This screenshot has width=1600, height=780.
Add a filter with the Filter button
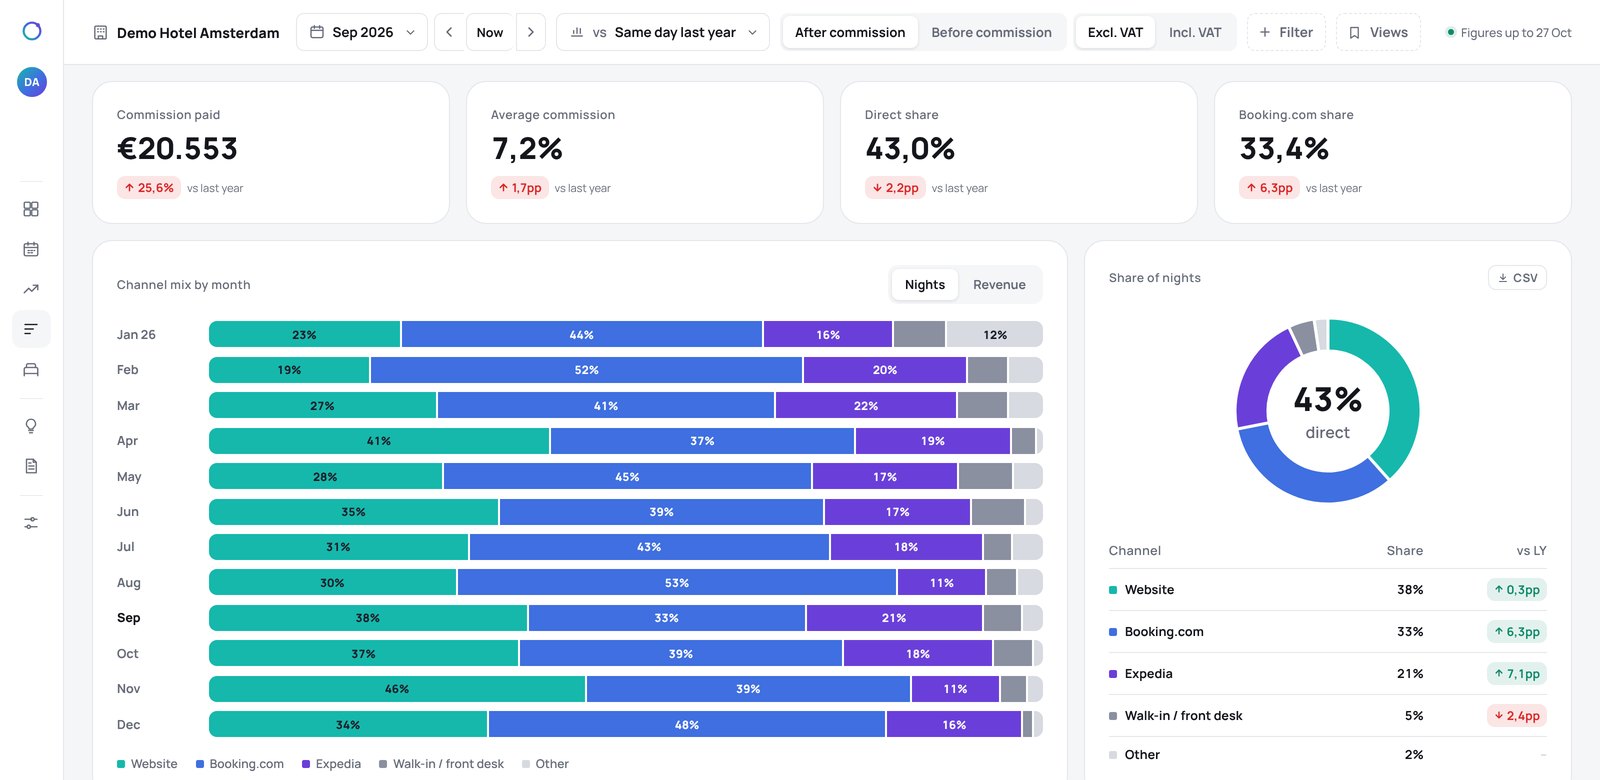pos(1286,32)
